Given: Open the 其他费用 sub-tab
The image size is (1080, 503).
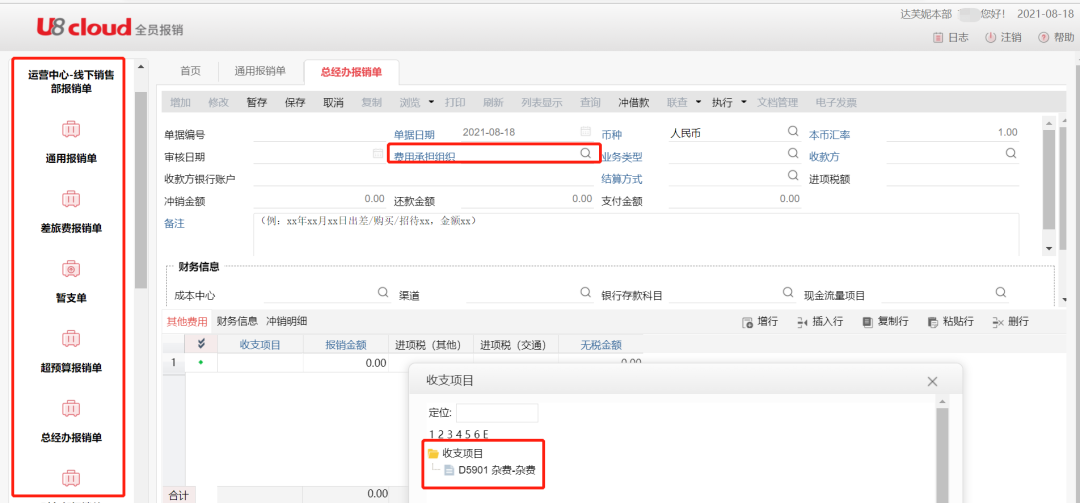Looking at the screenshot, I should click(187, 321).
